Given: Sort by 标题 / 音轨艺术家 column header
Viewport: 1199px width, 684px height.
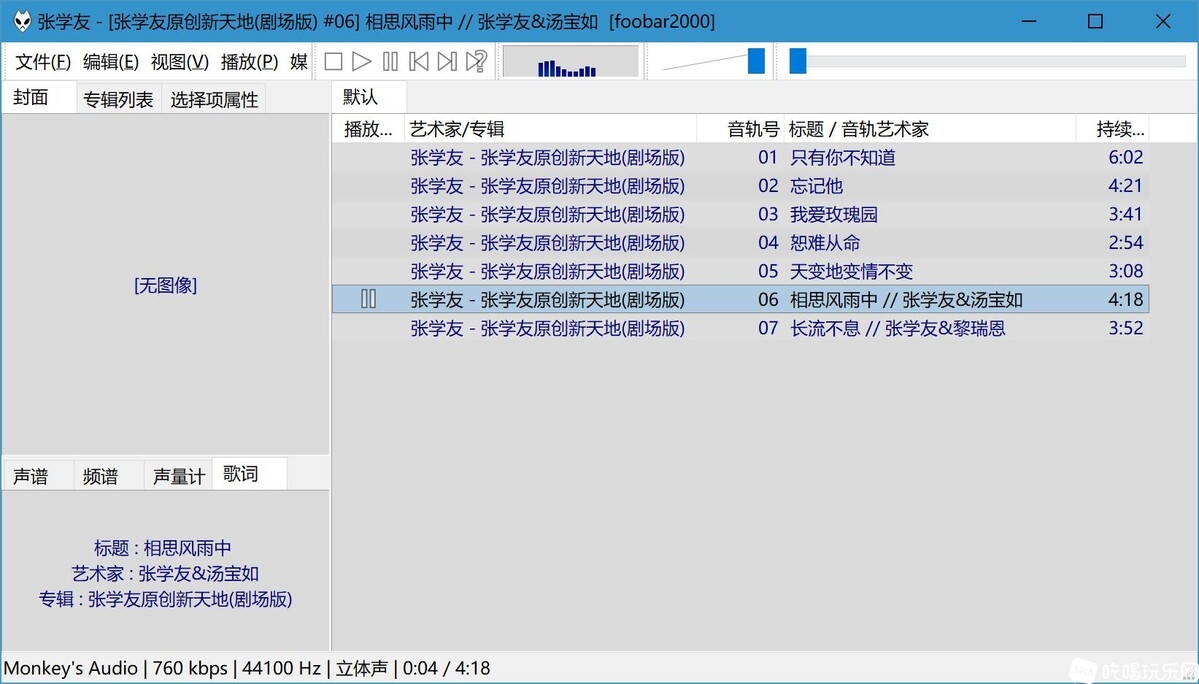Looking at the screenshot, I should click(x=930, y=129).
